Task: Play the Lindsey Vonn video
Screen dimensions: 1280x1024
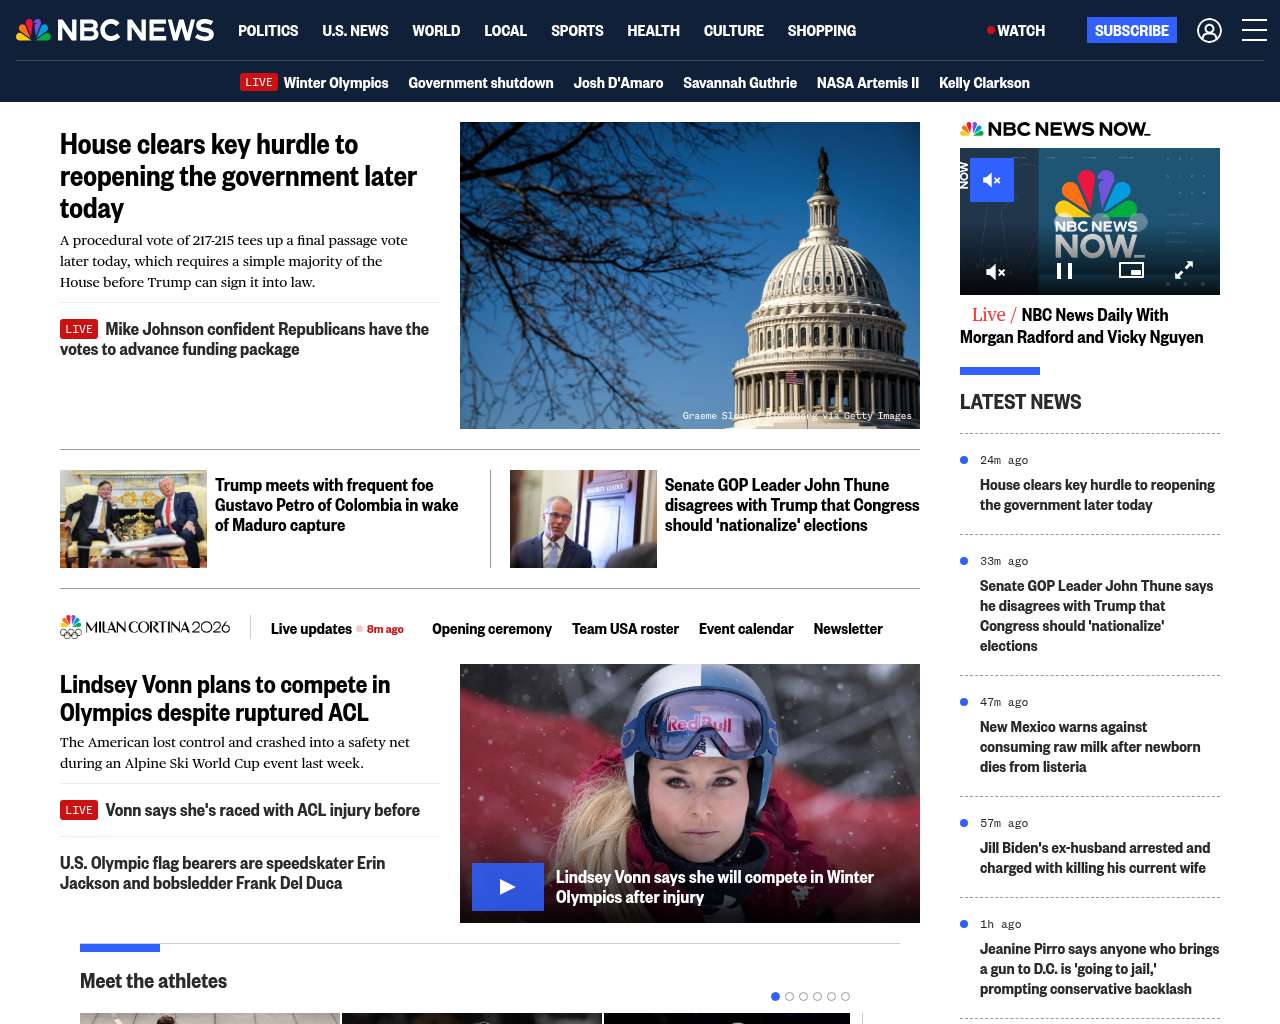Action: click(507, 887)
